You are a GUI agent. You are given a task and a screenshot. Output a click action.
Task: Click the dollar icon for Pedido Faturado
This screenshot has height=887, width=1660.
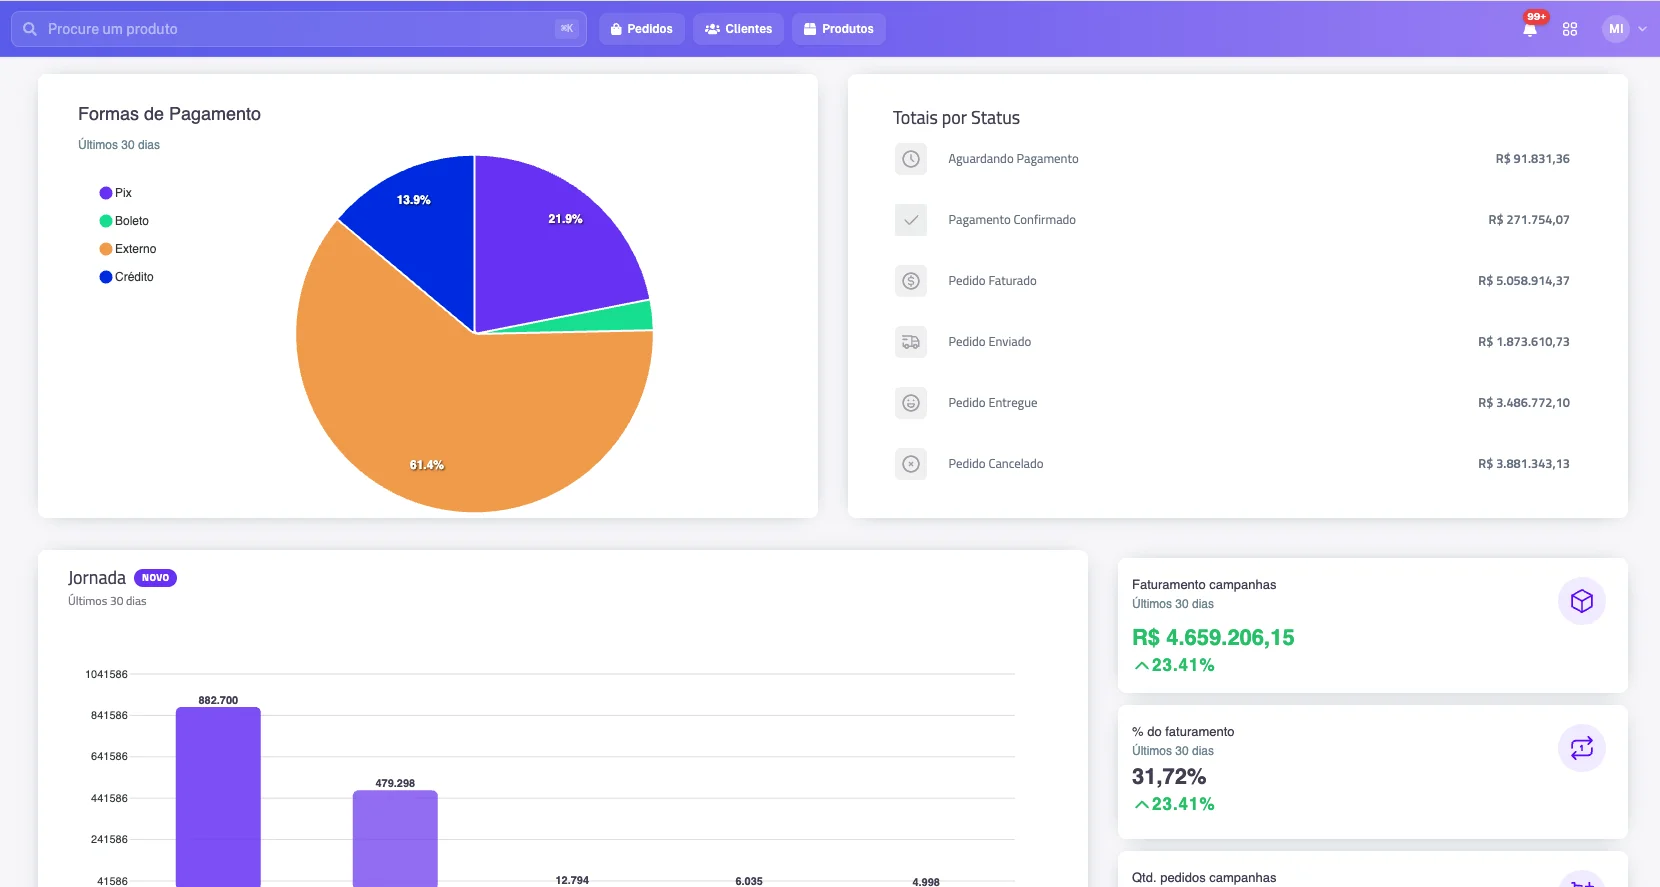pyautogui.click(x=911, y=281)
